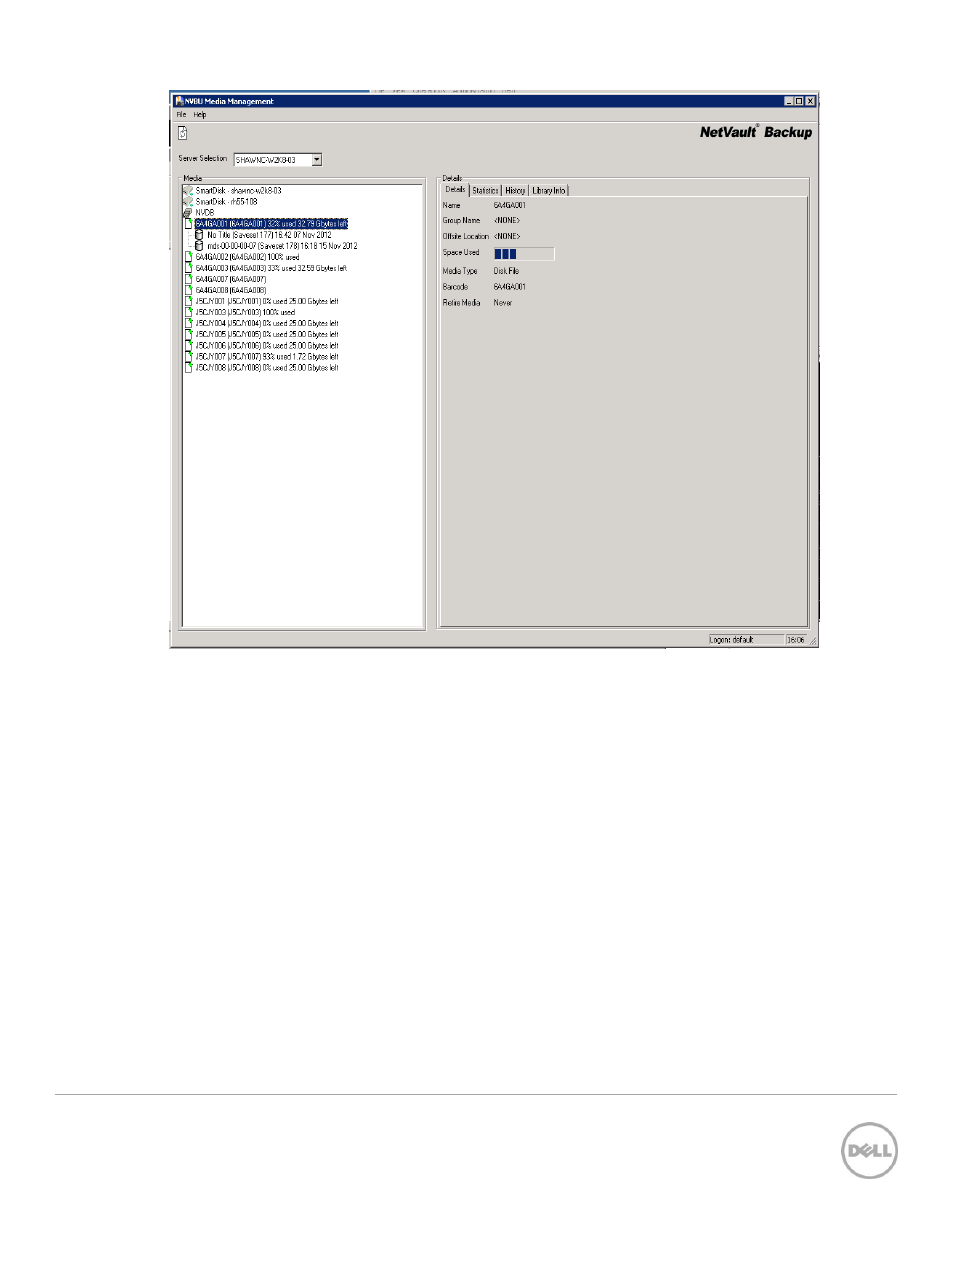The image size is (954, 1273).
Task: Switch to the Statistics tab
Action: coord(485,190)
